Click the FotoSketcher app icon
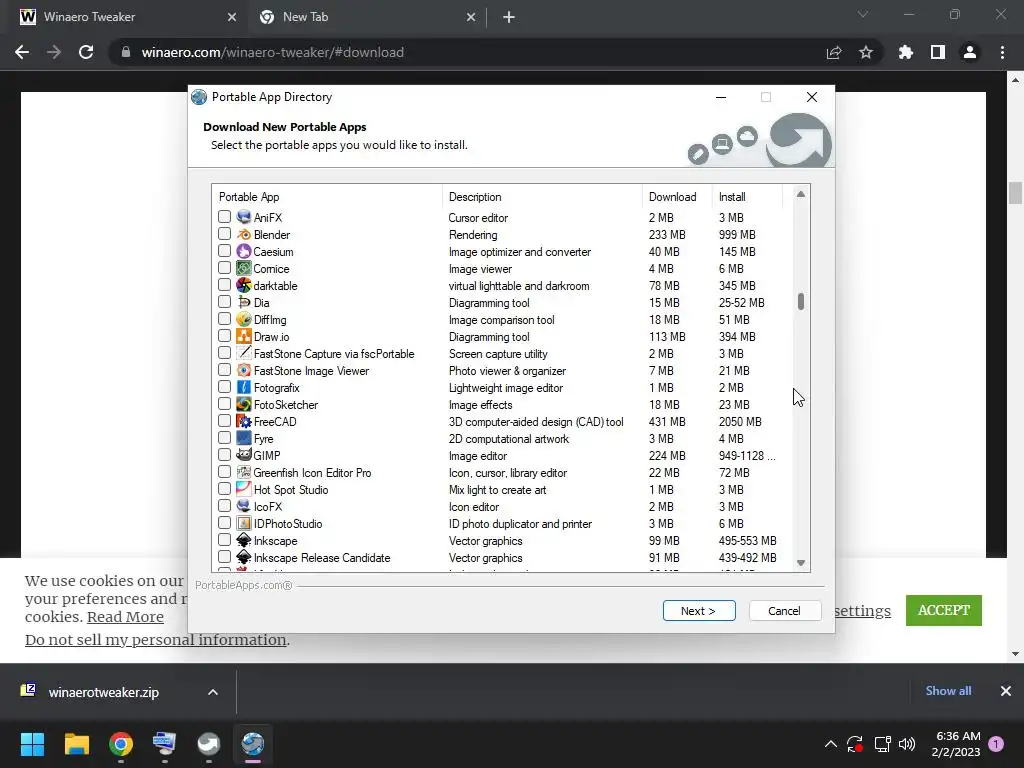The width and height of the screenshot is (1024, 768). (x=244, y=404)
